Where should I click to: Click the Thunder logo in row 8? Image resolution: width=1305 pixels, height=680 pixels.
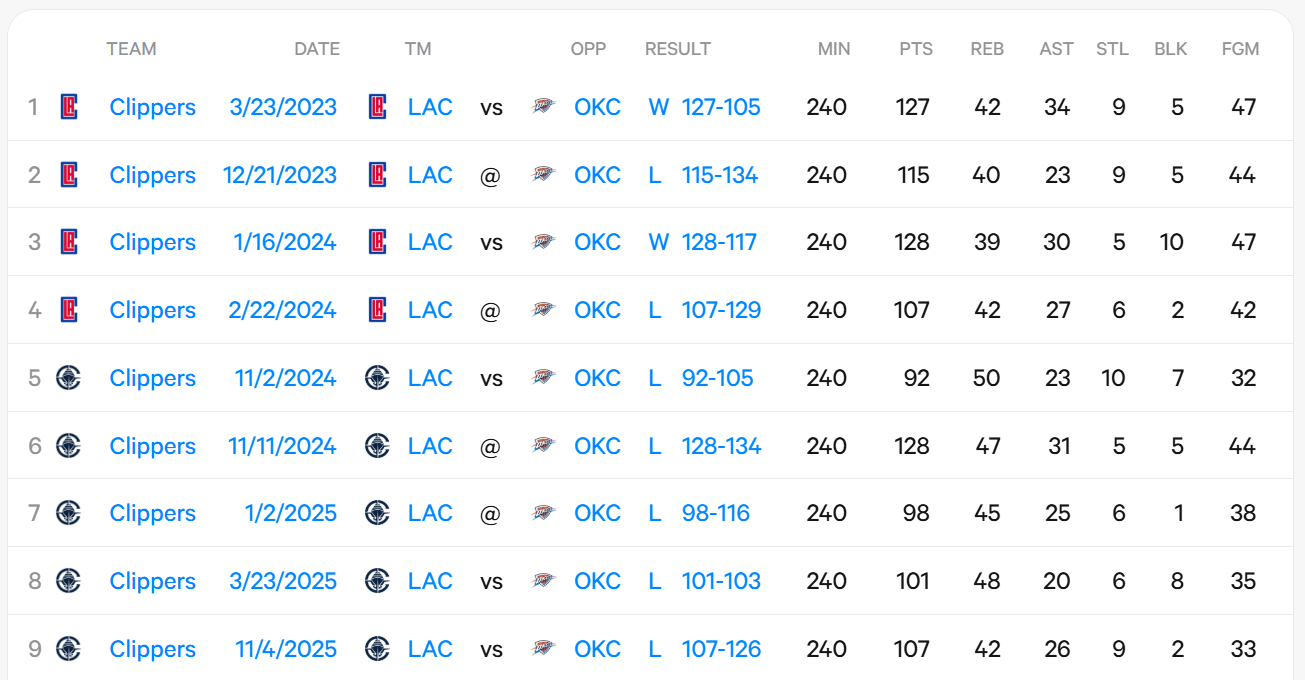coord(543,581)
